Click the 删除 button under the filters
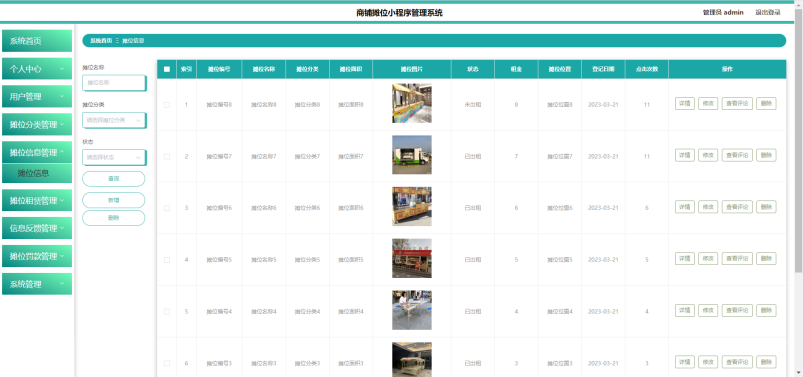Image resolution: width=803 pixels, height=377 pixels. click(x=114, y=218)
